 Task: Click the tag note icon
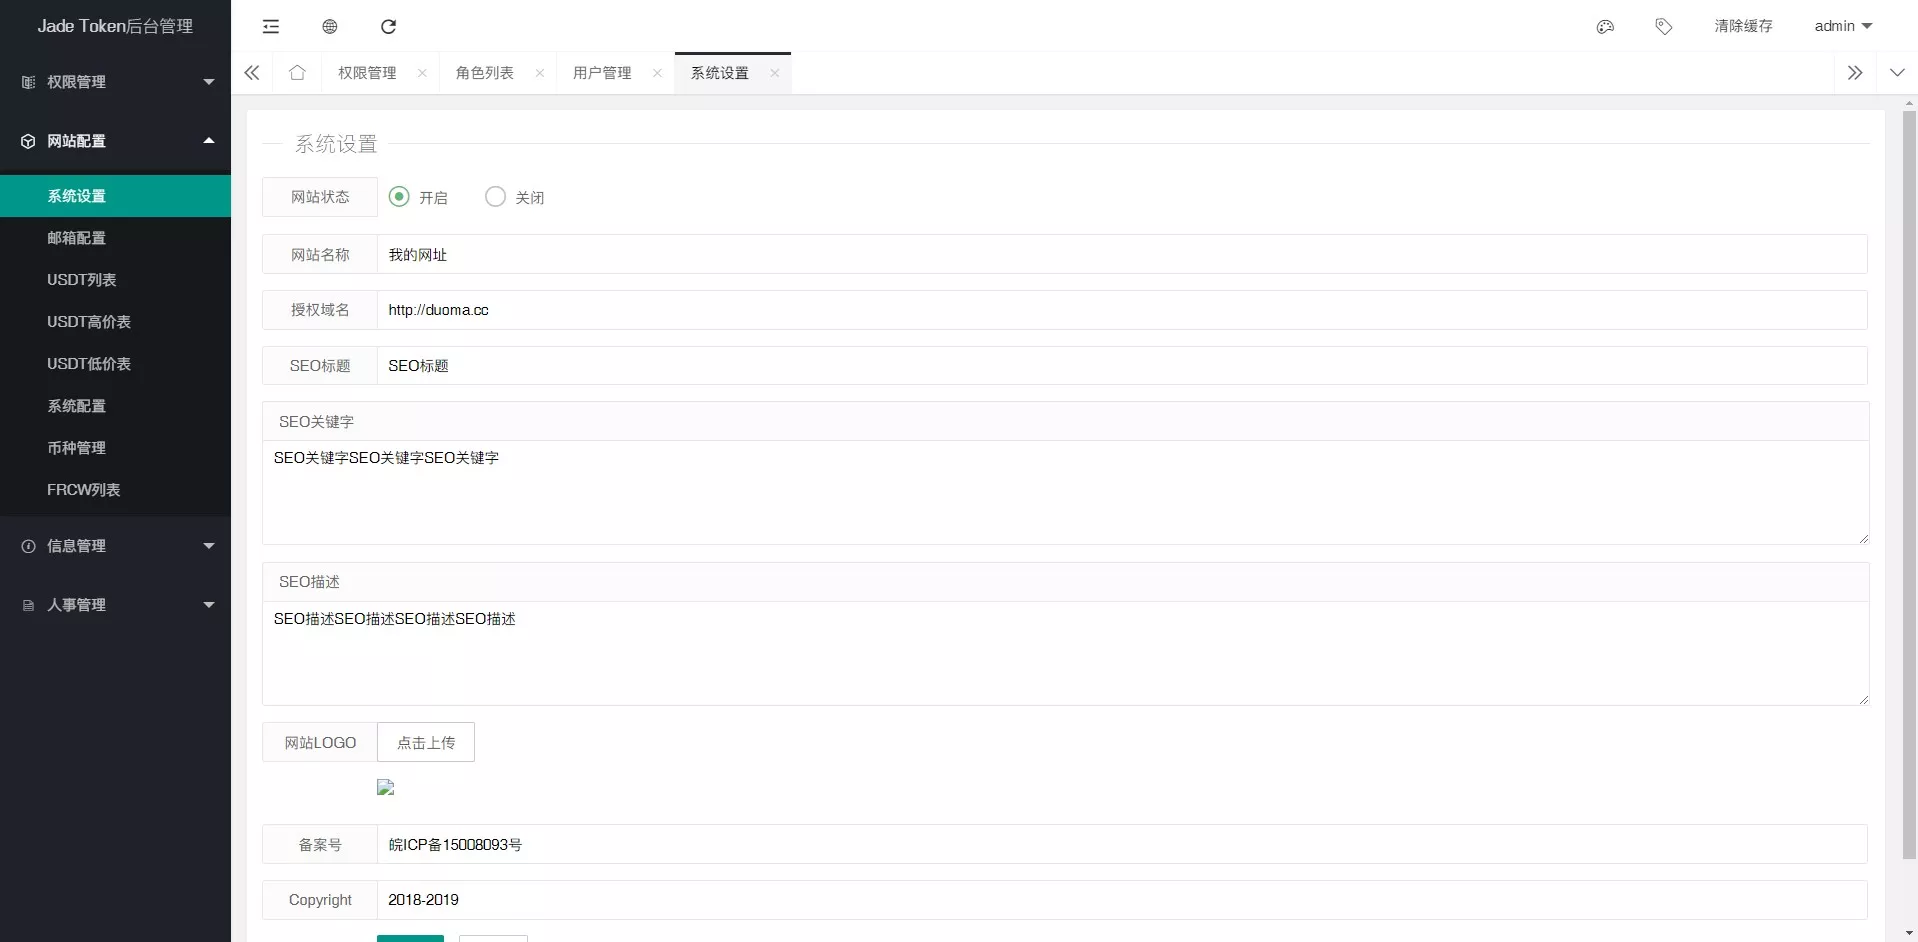coord(1664,27)
